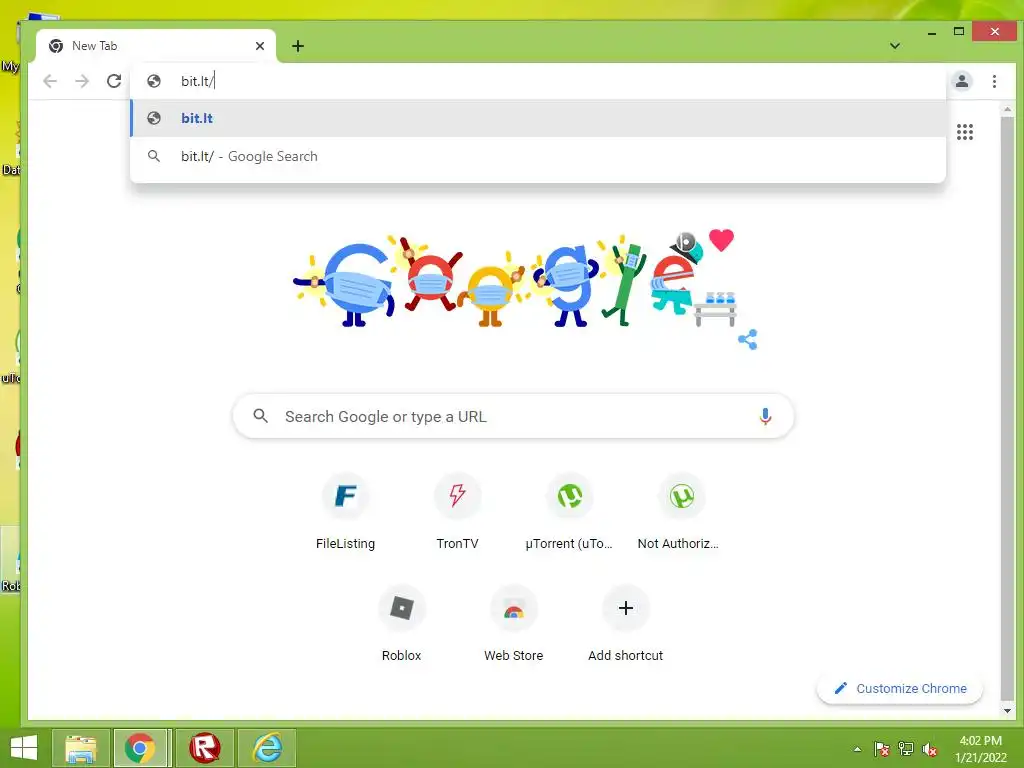Click the browser back arrow
Image resolution: width=1024 pixels, height=768 pixels.
[x=50, y=81]
